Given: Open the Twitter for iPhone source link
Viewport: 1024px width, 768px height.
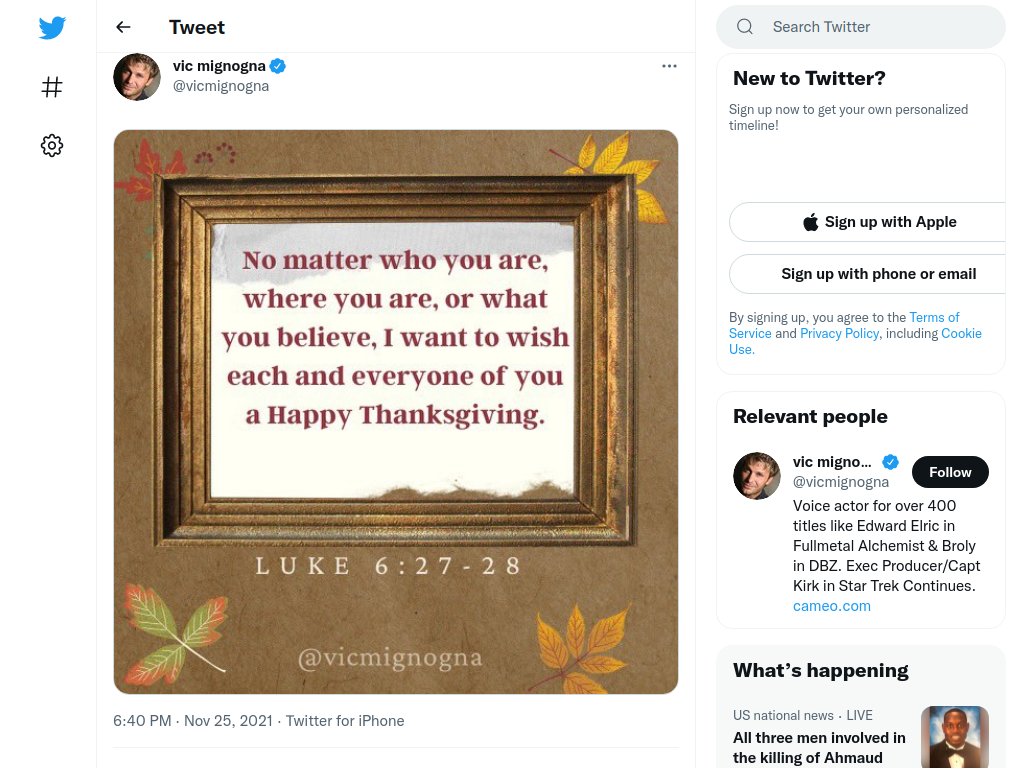Looking at the screenshot, I should (x=345, y=721).
